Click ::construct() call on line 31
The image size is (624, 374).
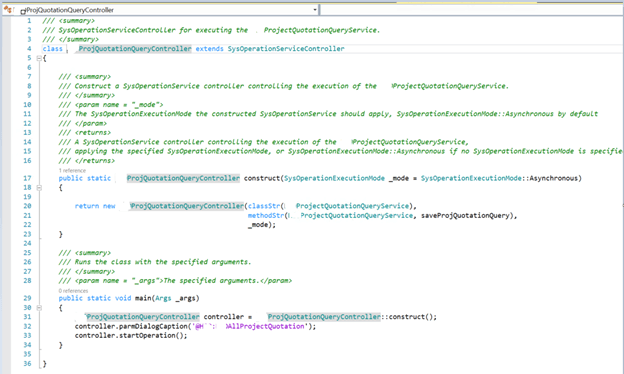pos(408,317)
